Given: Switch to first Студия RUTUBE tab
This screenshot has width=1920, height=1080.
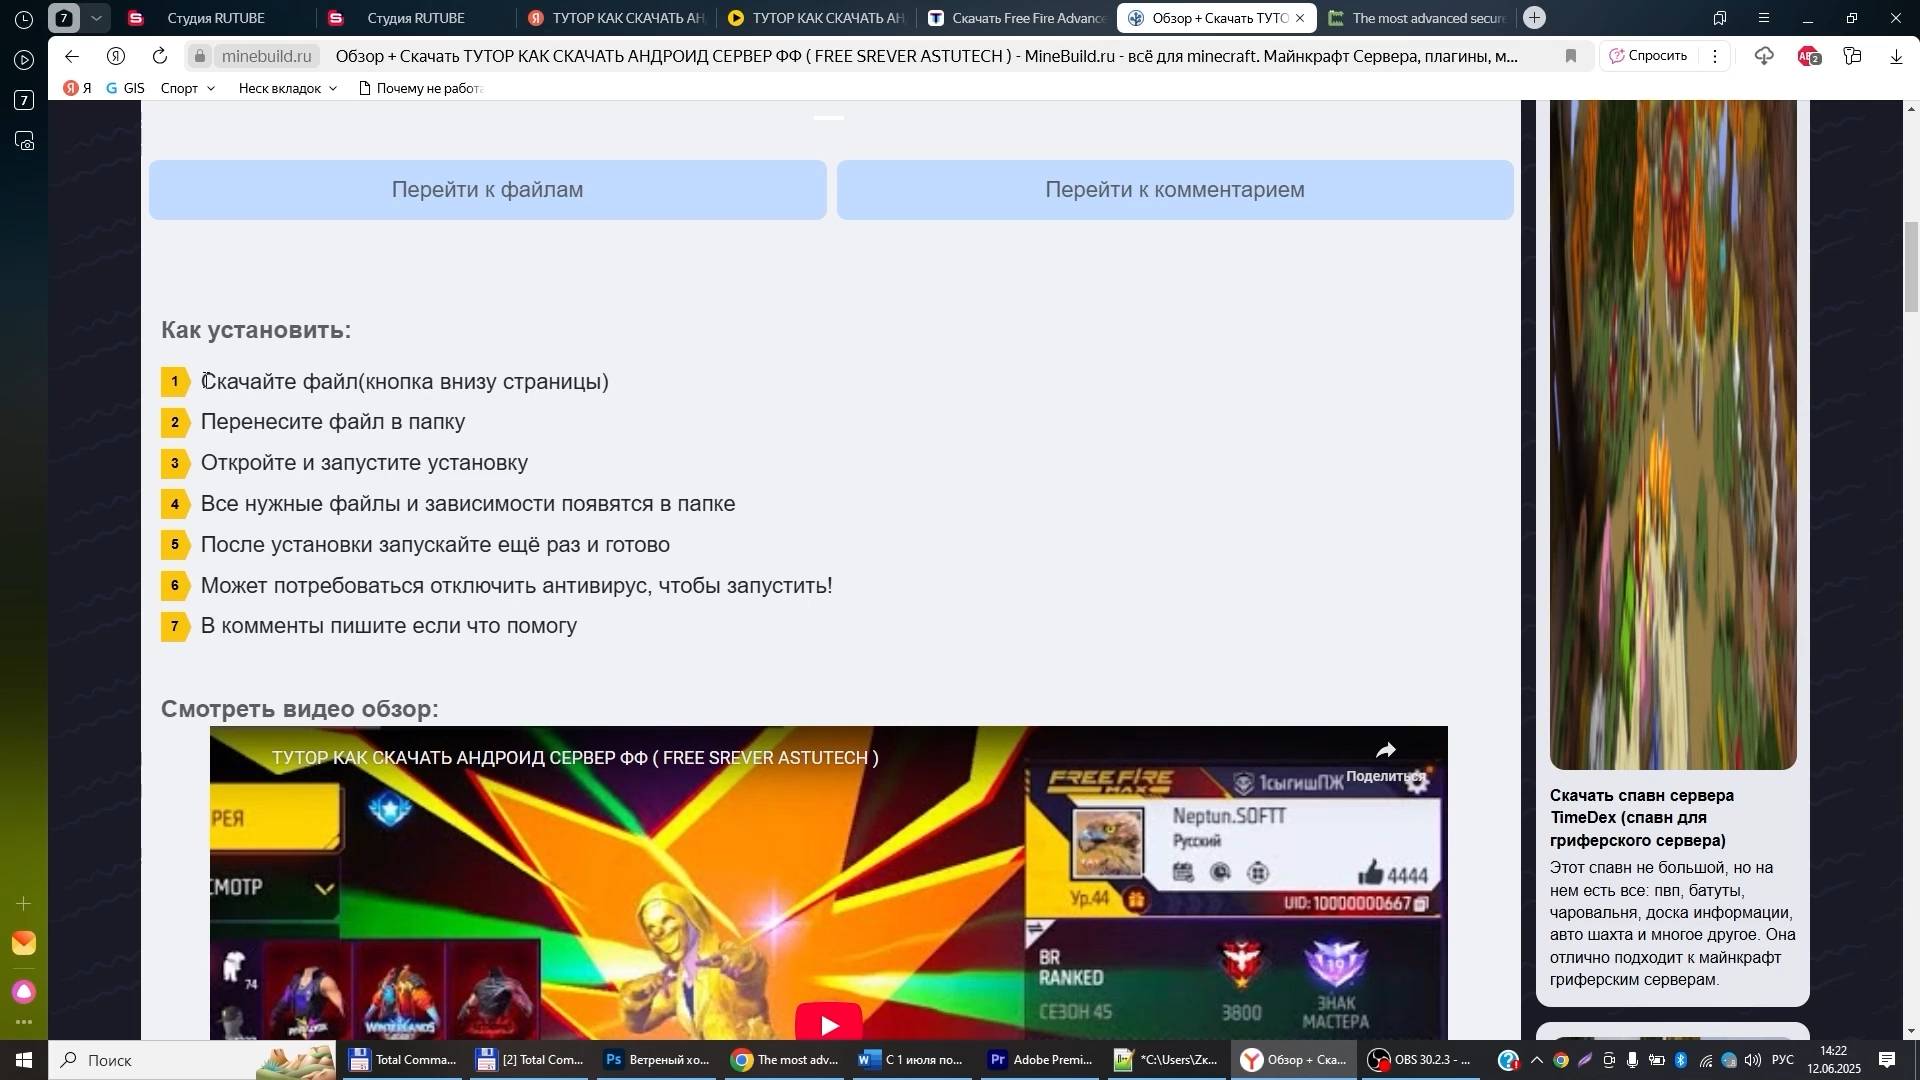Looking at the screenshot, I should 215,18.
